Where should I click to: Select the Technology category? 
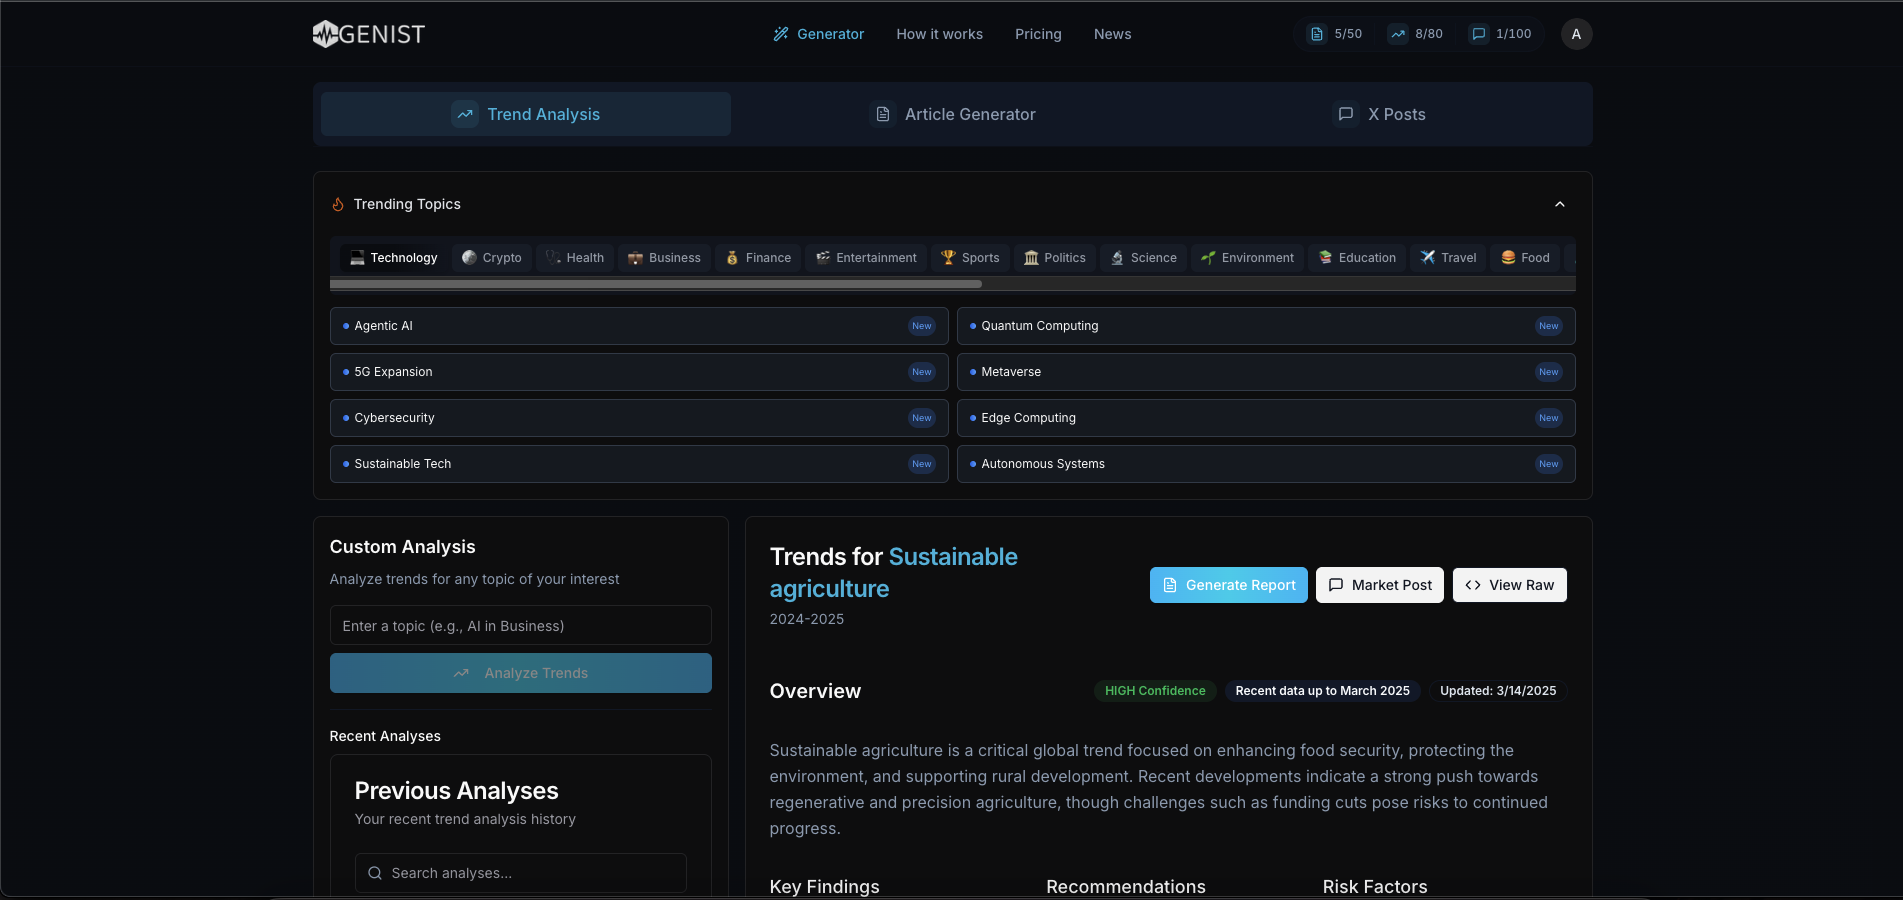[394, 258]
